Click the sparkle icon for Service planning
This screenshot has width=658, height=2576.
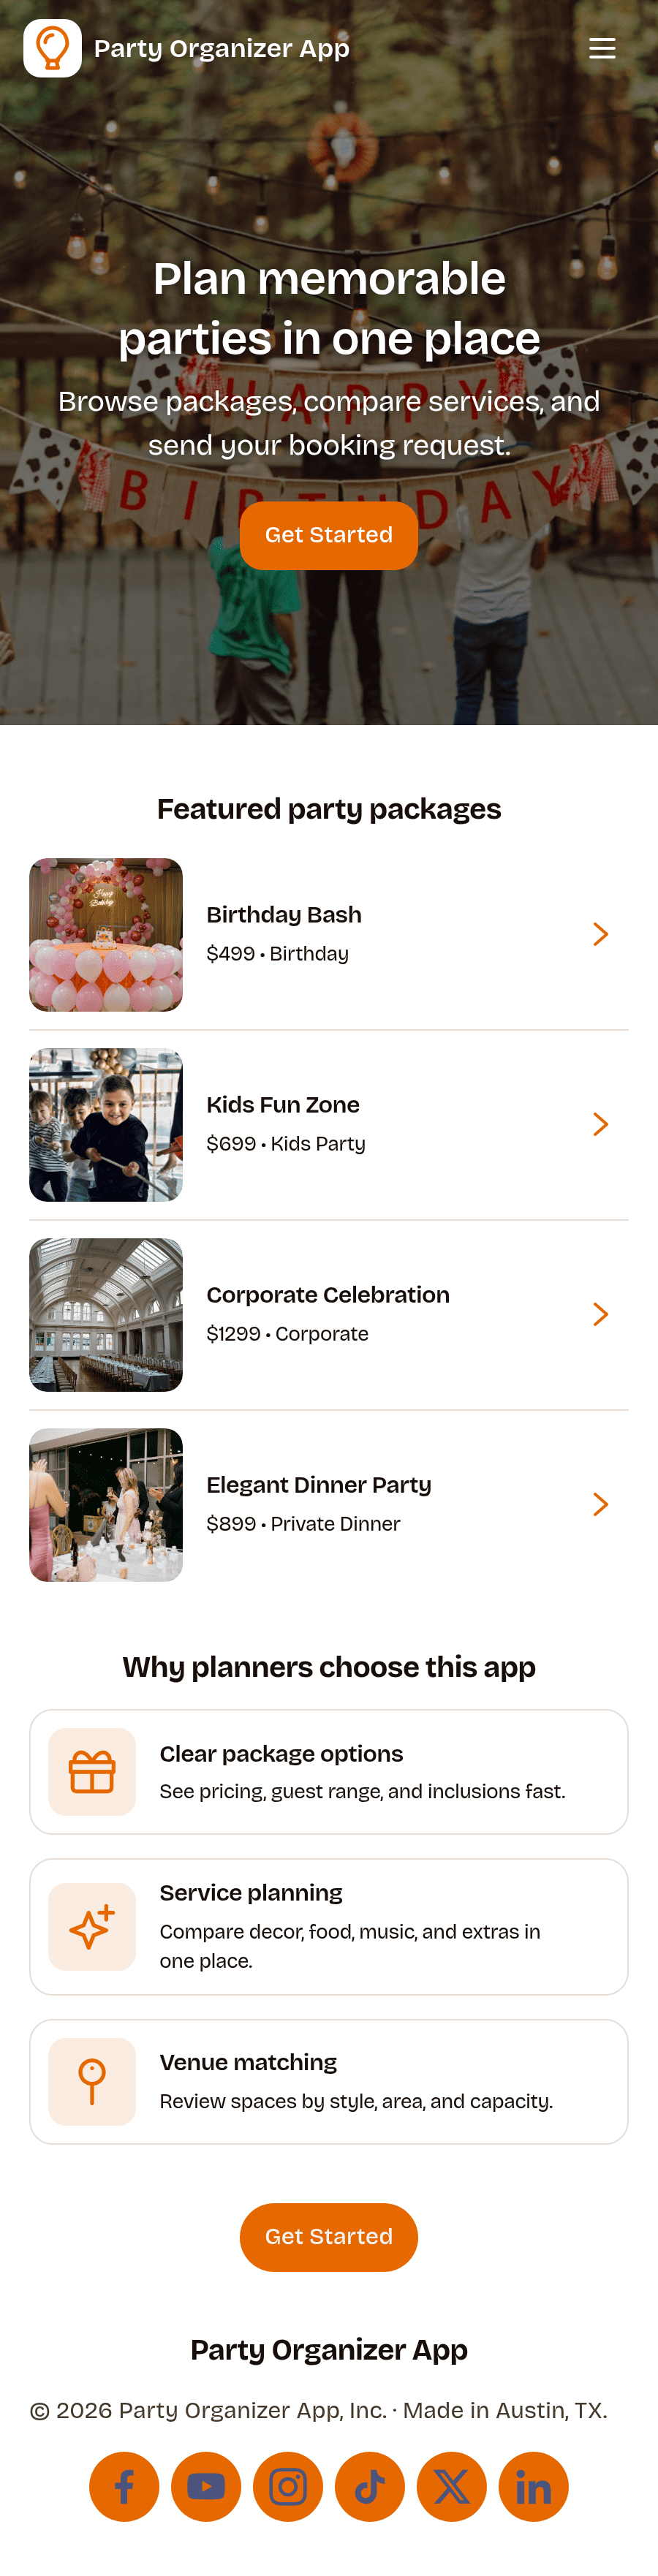(x=92, y=1926)
